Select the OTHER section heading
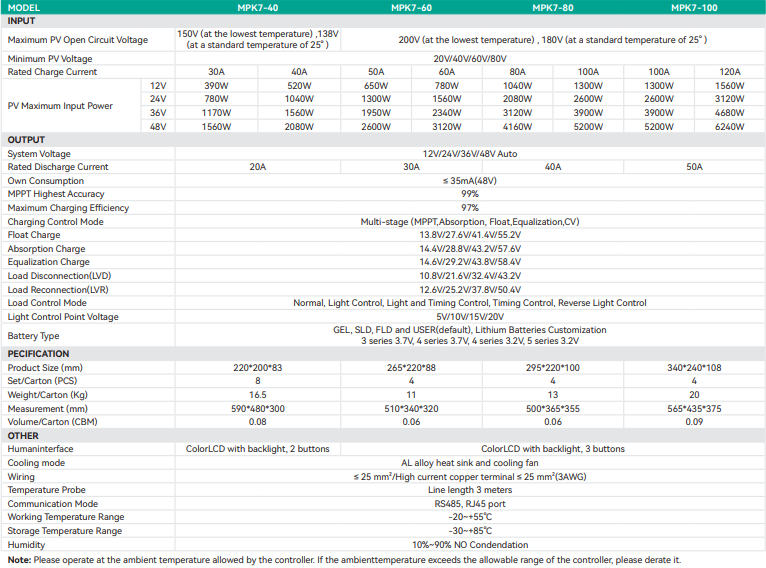Viewport: 766px width, 568px height. tap(23, 436)
